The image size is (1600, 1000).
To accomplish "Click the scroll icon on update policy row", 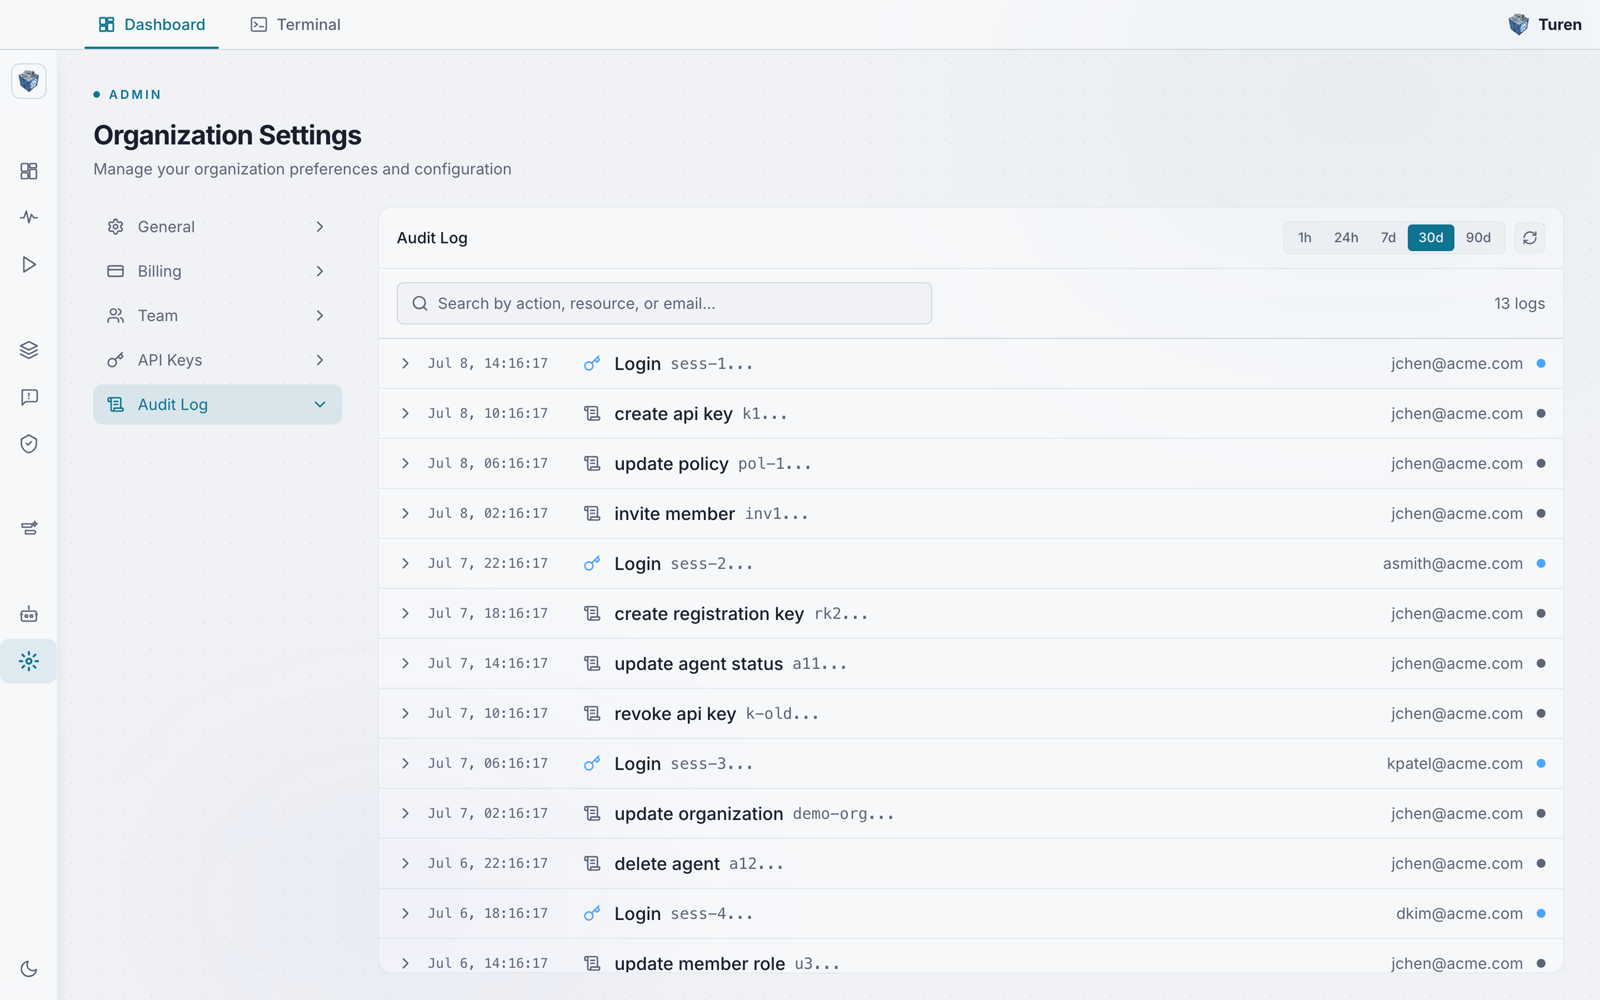I will (x=592, y=464).
